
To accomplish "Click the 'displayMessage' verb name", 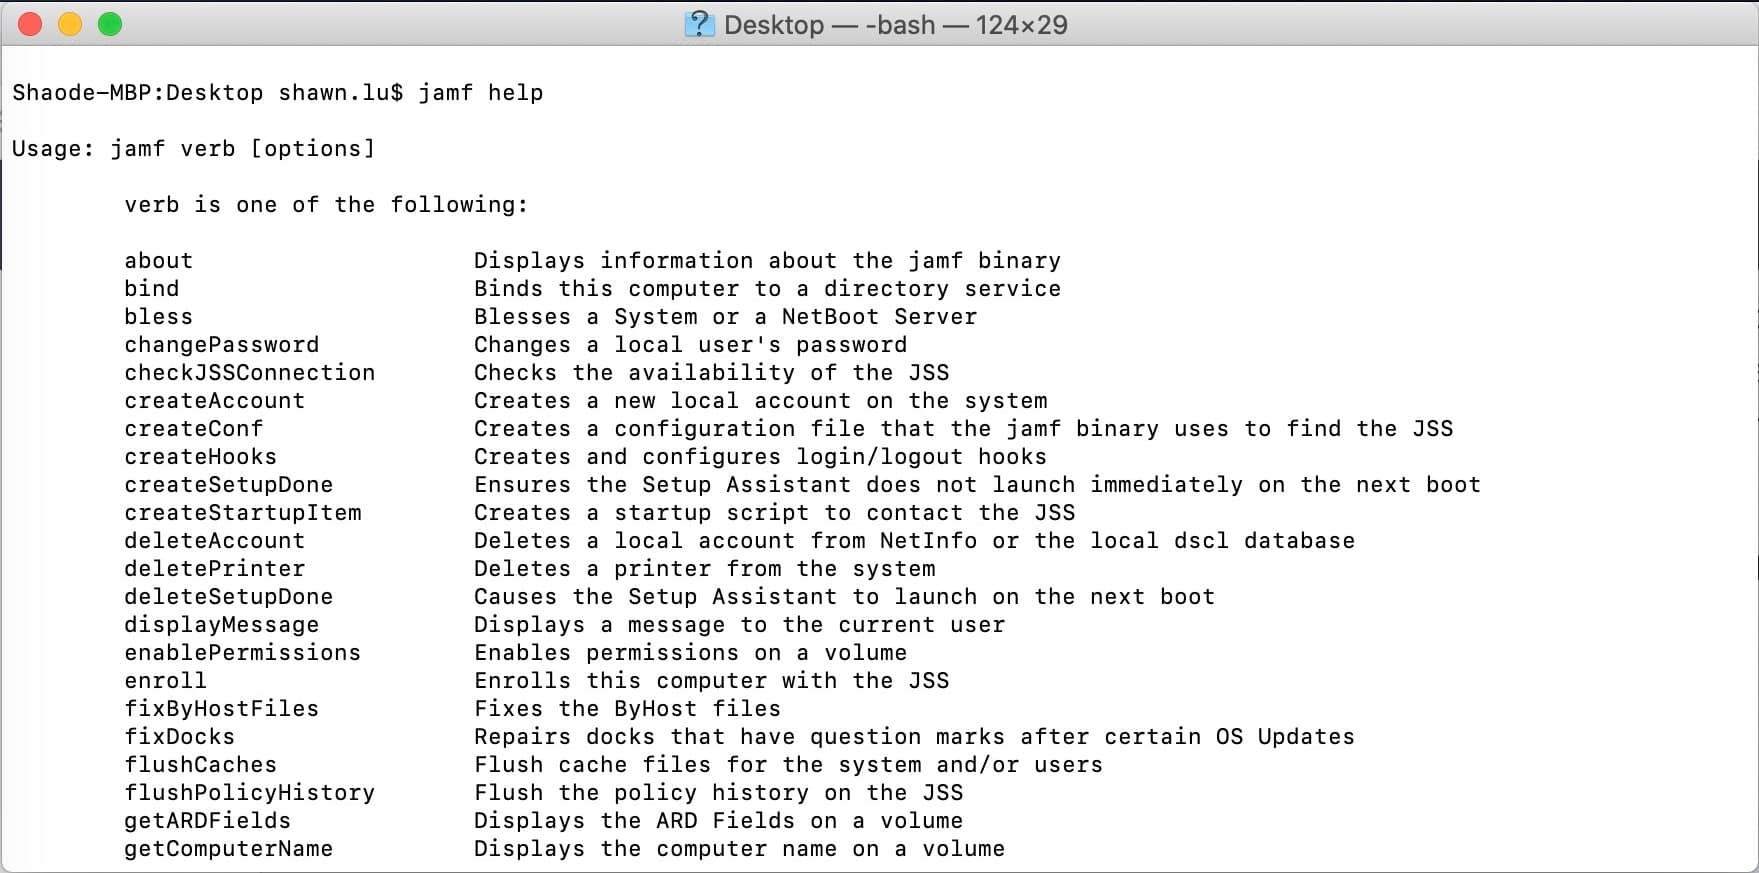I will tap(221, 625).
